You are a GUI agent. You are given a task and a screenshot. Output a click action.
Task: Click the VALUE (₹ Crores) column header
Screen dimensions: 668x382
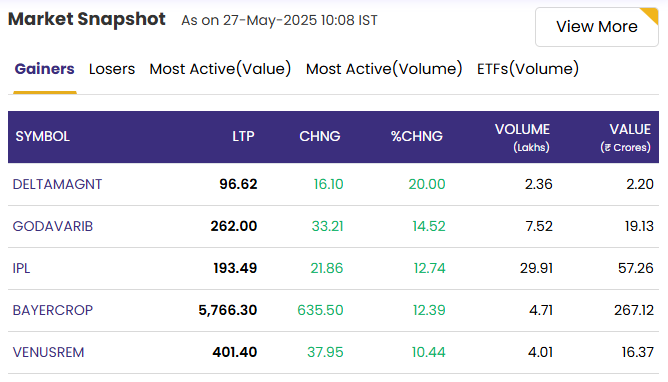click(x=625, y=138)
